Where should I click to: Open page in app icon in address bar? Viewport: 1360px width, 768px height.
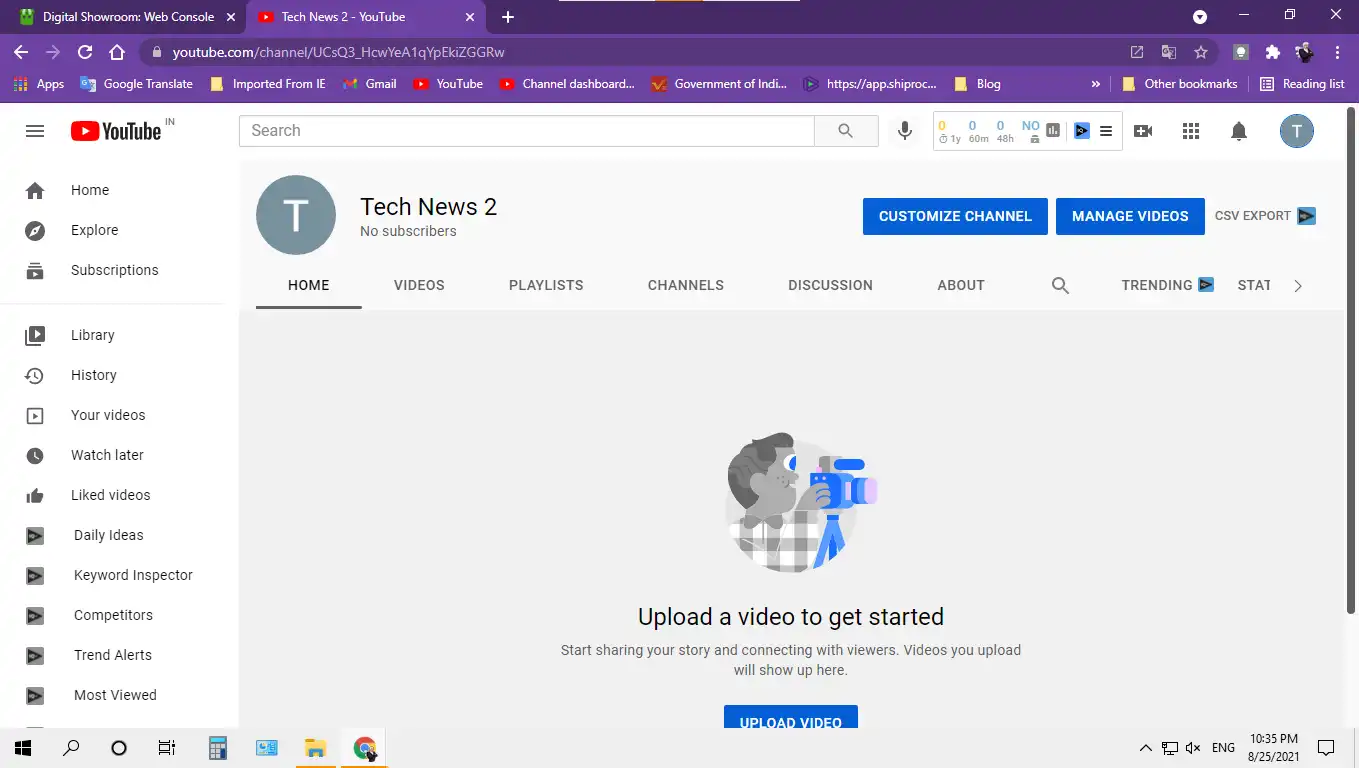(x=1137, y=52)
